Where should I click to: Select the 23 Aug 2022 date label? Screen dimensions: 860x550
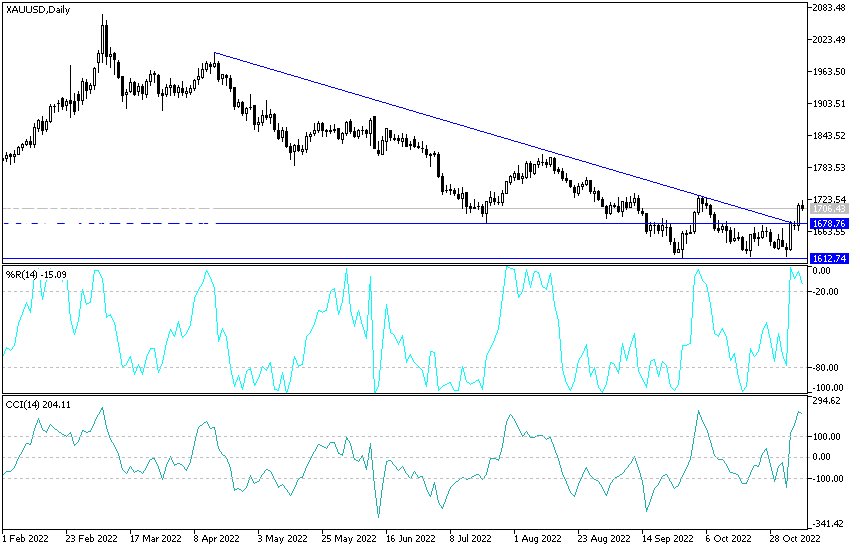[x=604, y=538]
